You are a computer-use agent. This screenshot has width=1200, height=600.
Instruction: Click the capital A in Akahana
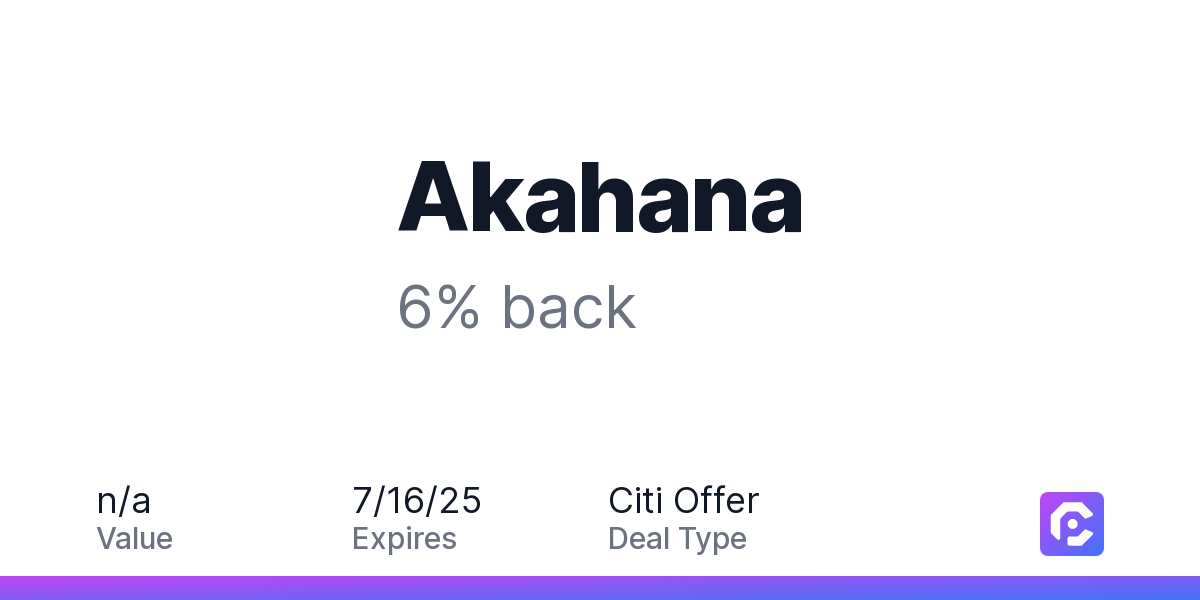(433, 198)
